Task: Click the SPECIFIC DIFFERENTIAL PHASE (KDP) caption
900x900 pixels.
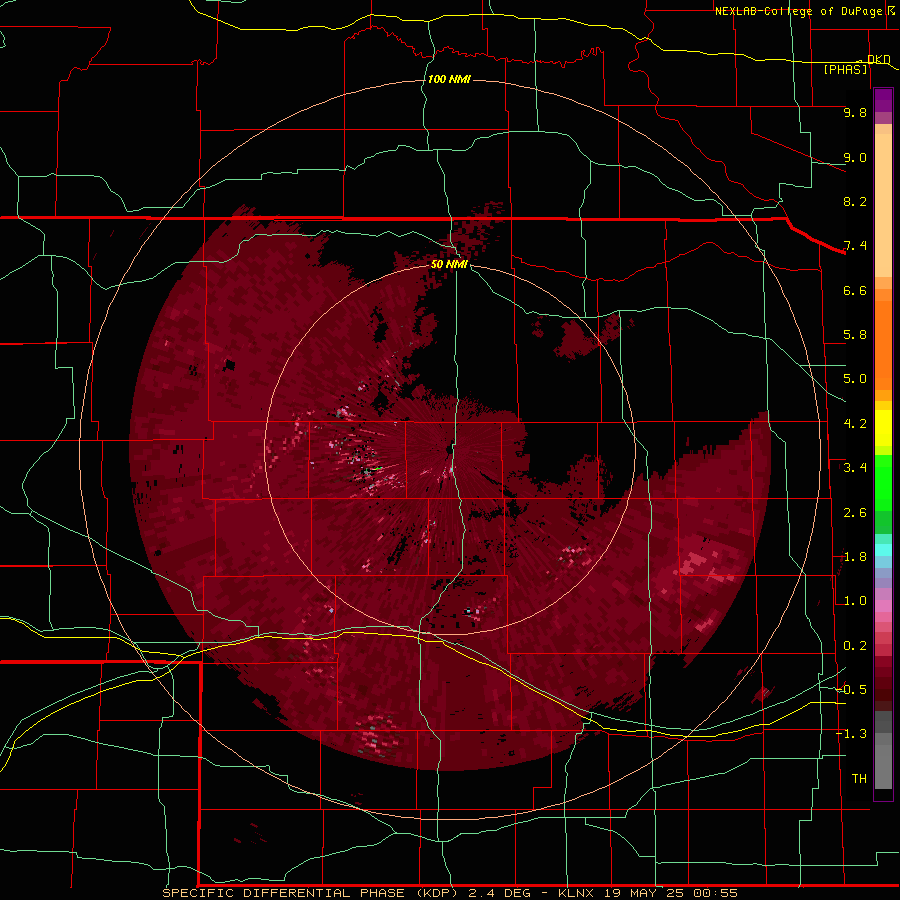Action: point(312,893)
